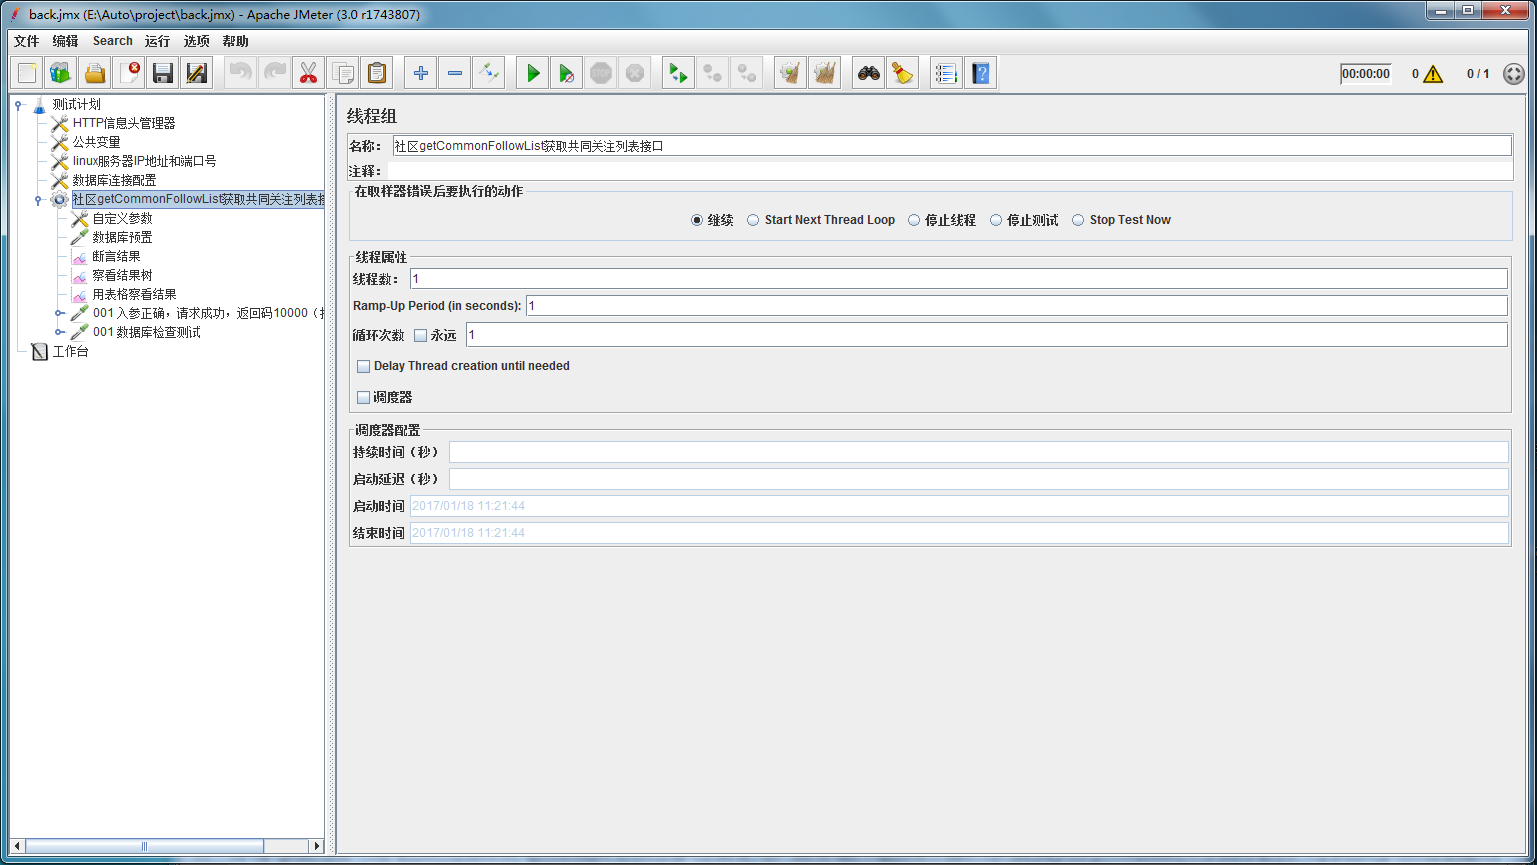1537x865 pixels.
Task: Open the Function helper list icon
Action: click(x=947, y=73)
